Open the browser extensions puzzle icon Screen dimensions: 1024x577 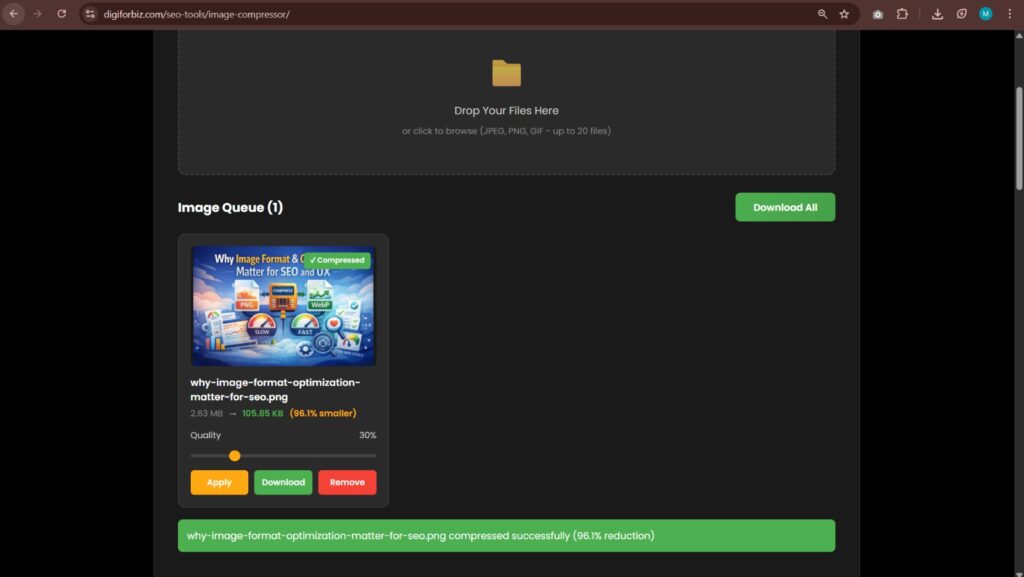point(903,14)
